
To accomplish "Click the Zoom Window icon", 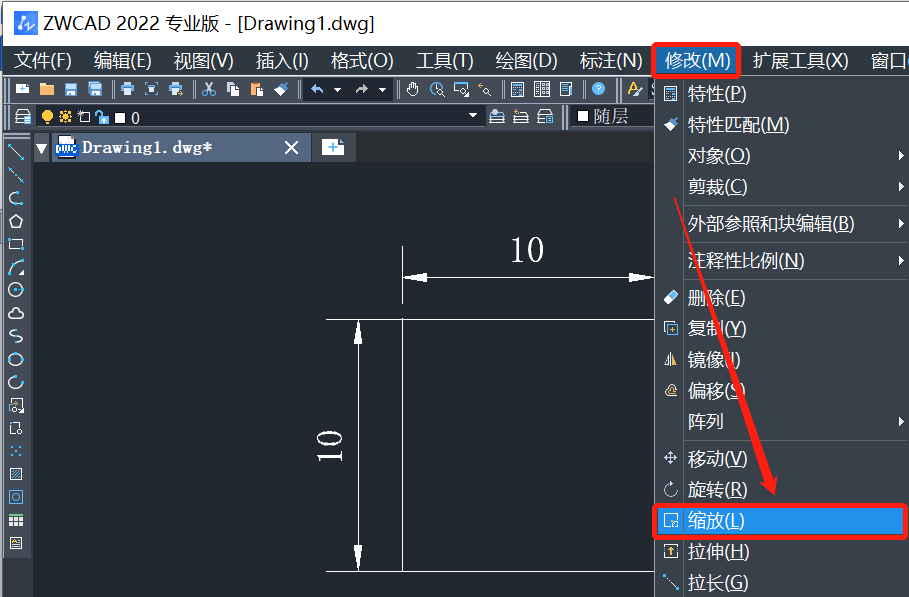I will [x=461, y=89].
